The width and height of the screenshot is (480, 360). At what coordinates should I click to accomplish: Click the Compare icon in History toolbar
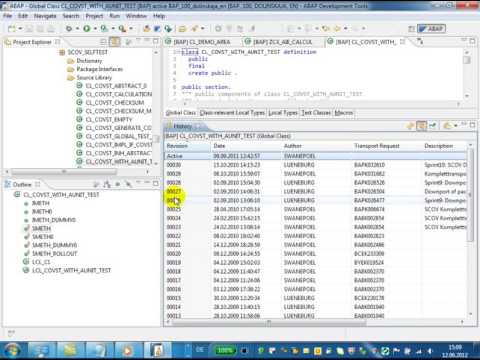point(433,126)
